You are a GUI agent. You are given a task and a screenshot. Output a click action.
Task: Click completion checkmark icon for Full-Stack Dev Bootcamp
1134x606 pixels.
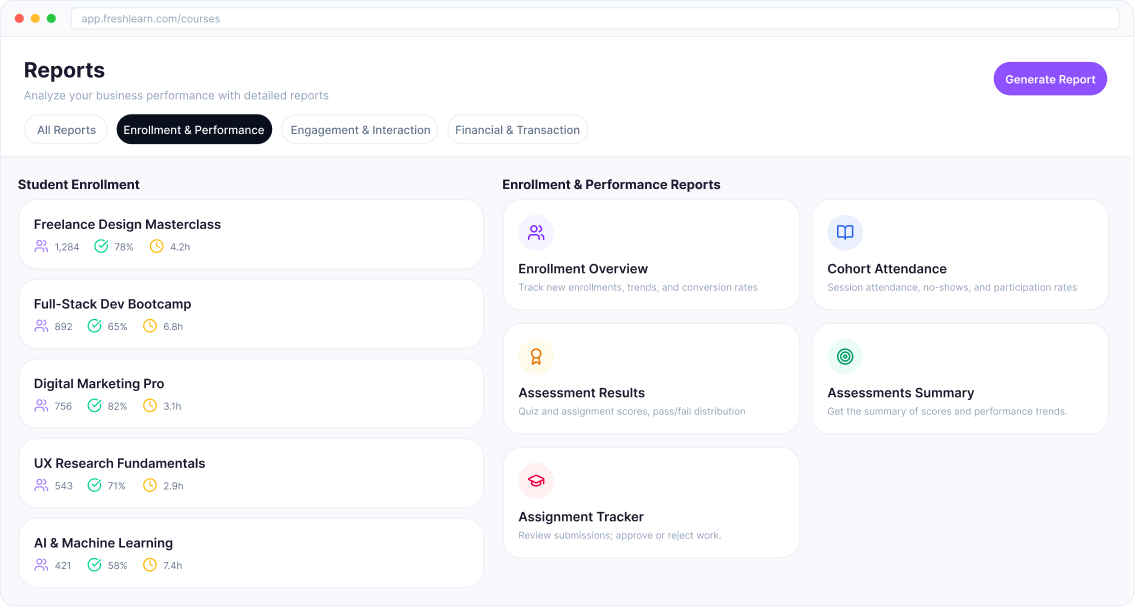coord(95,326)
